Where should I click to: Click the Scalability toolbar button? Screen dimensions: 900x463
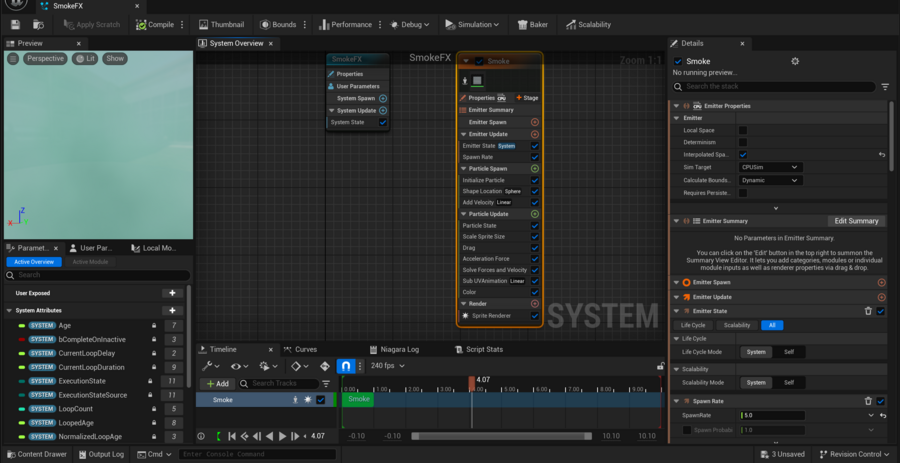coord(588,25)
